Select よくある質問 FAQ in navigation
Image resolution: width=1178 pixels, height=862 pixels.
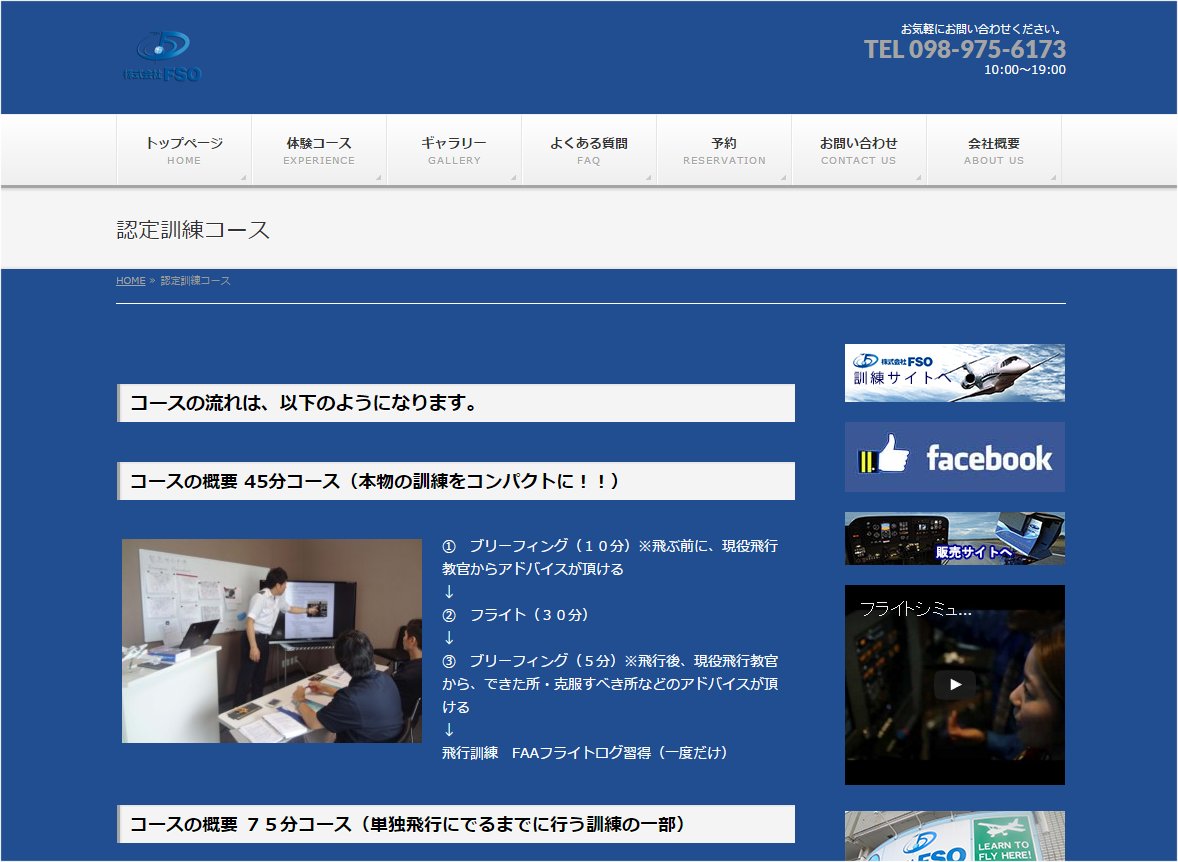click(589, 150)
